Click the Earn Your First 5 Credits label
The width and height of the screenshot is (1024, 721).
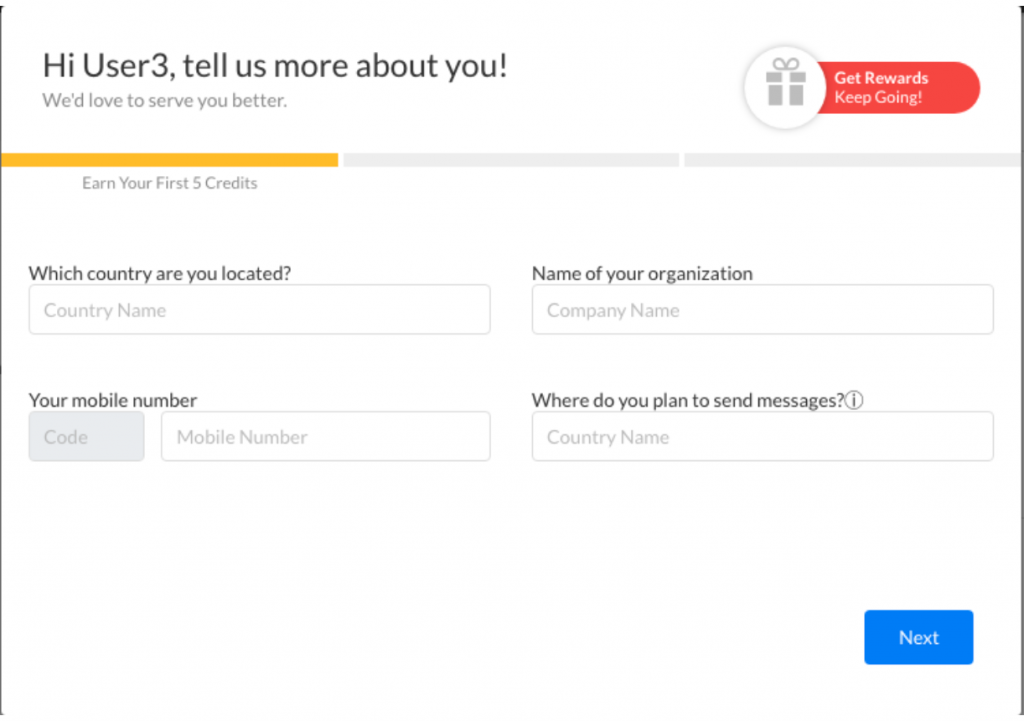click(170, 184)
